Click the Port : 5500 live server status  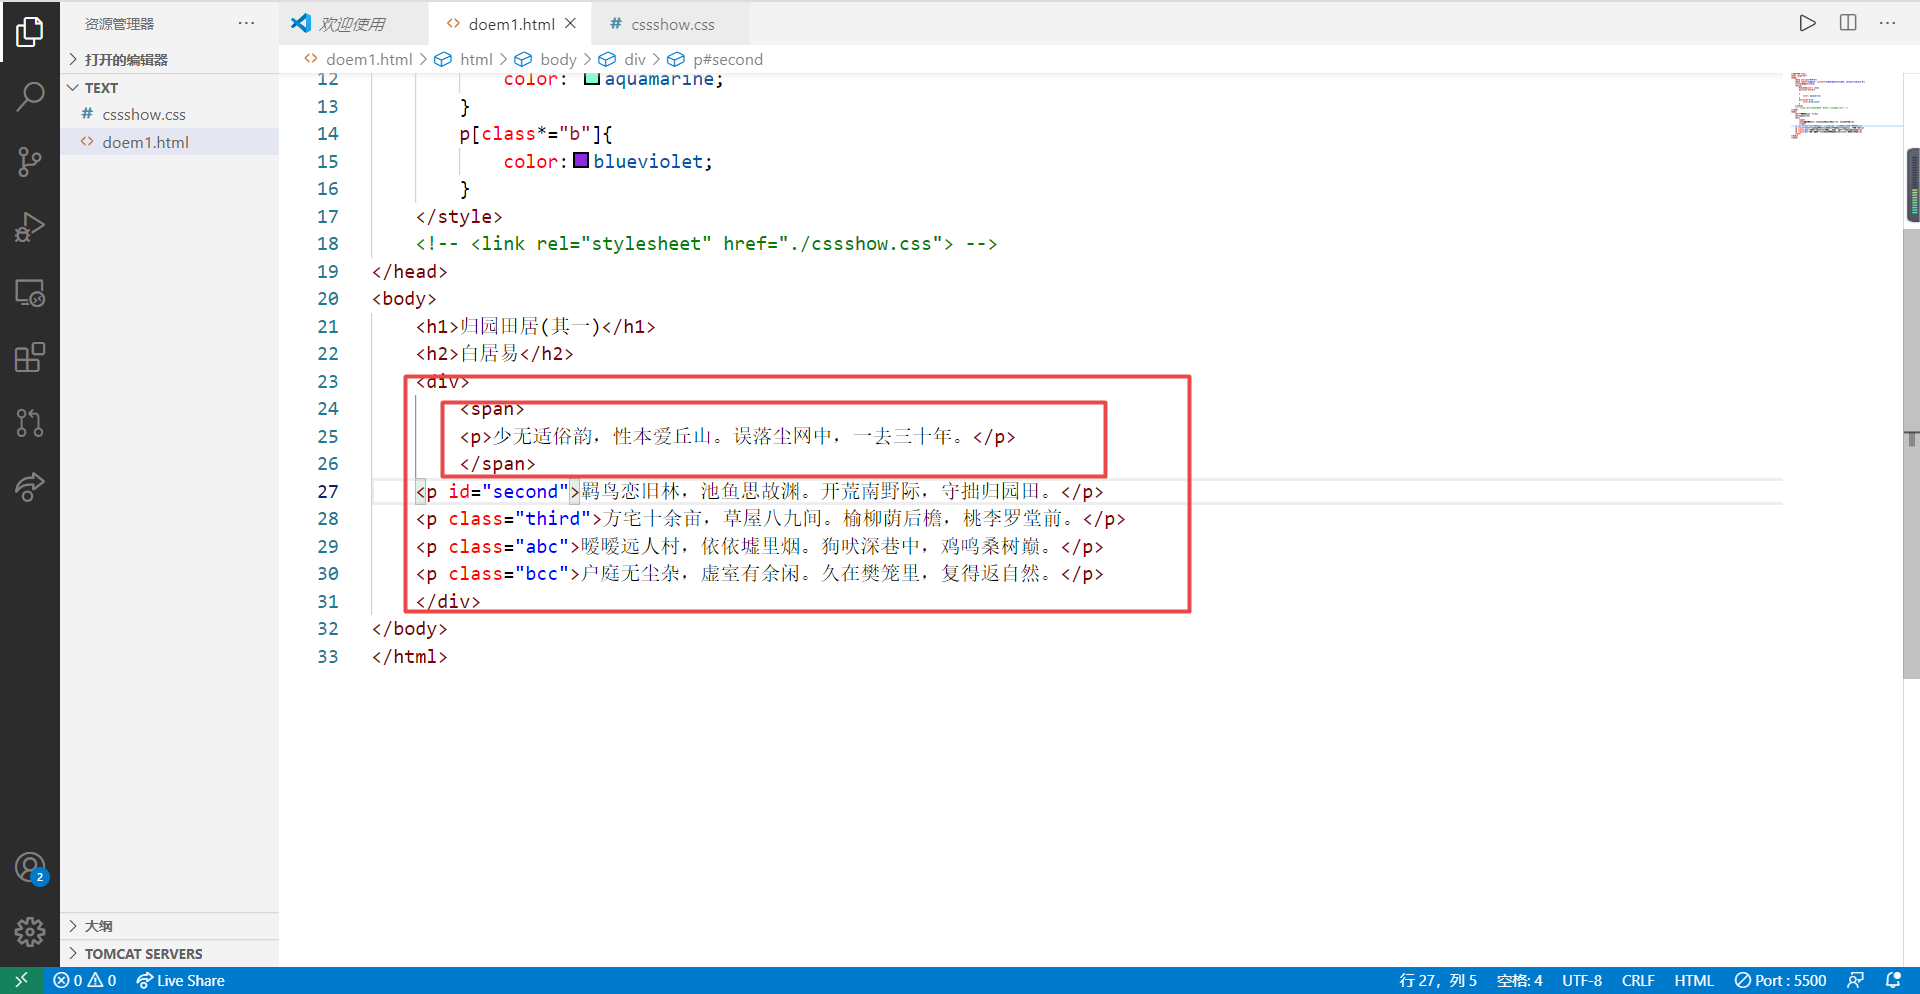coord(1780,981)
